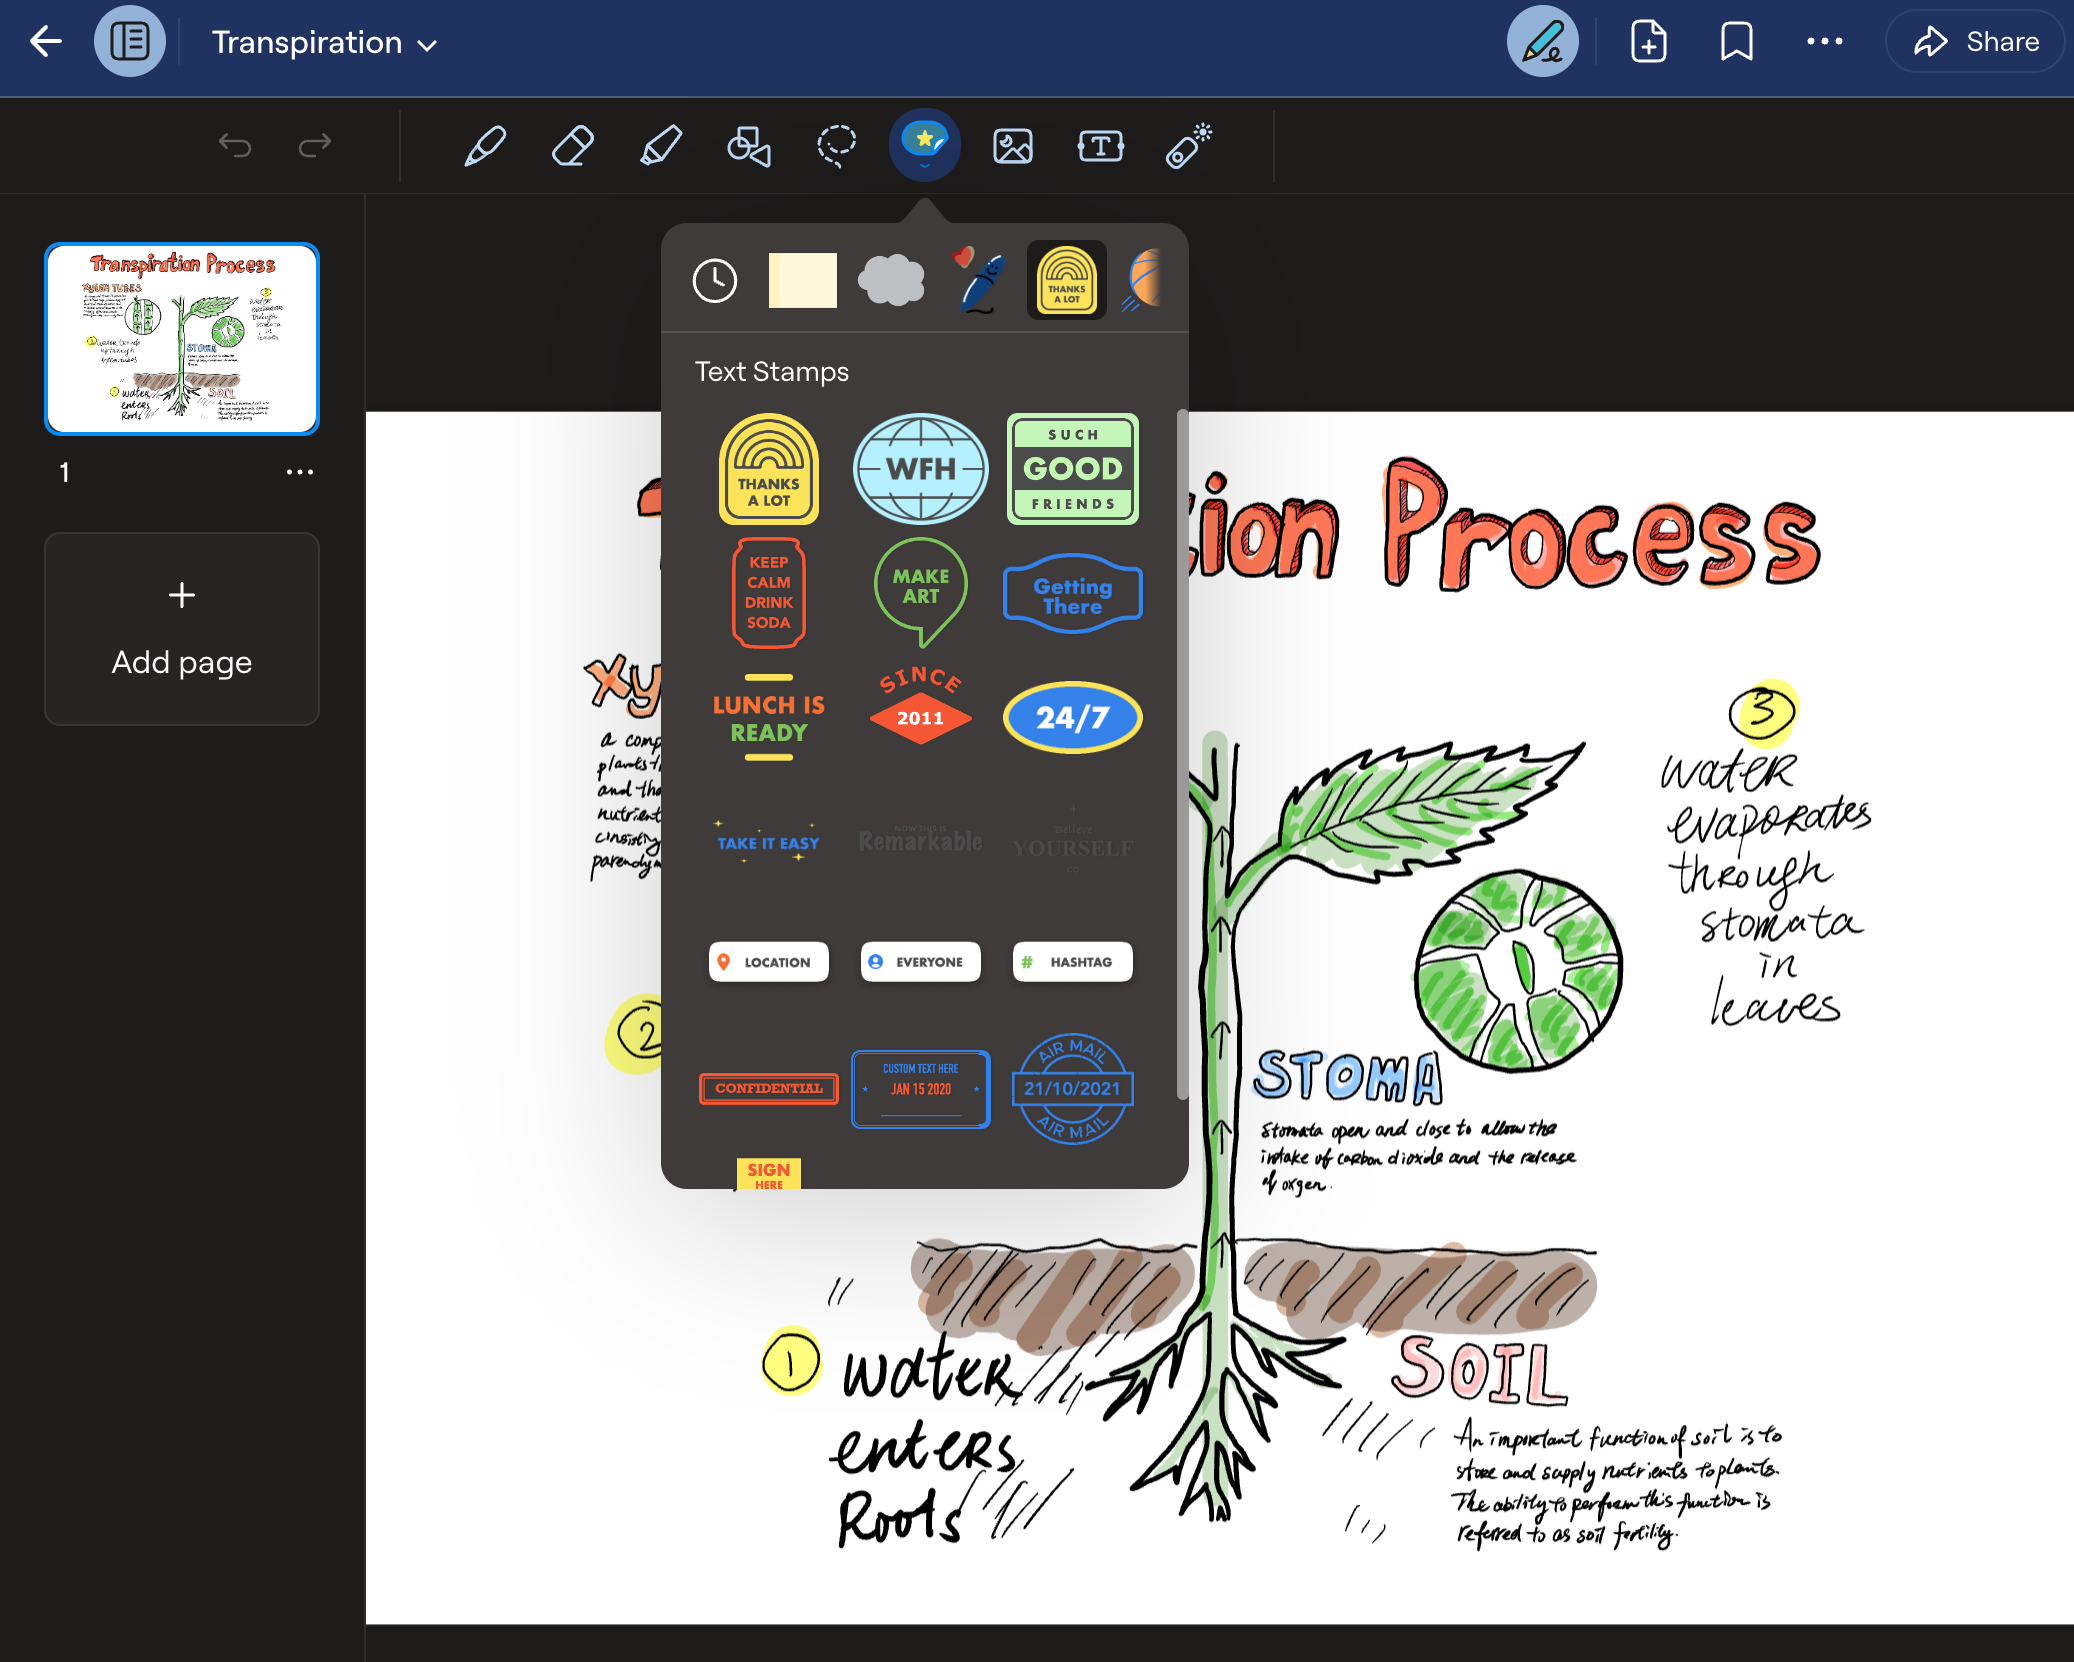Select the Lasso selection tool

pyautogui.click(x=836, y=146)
